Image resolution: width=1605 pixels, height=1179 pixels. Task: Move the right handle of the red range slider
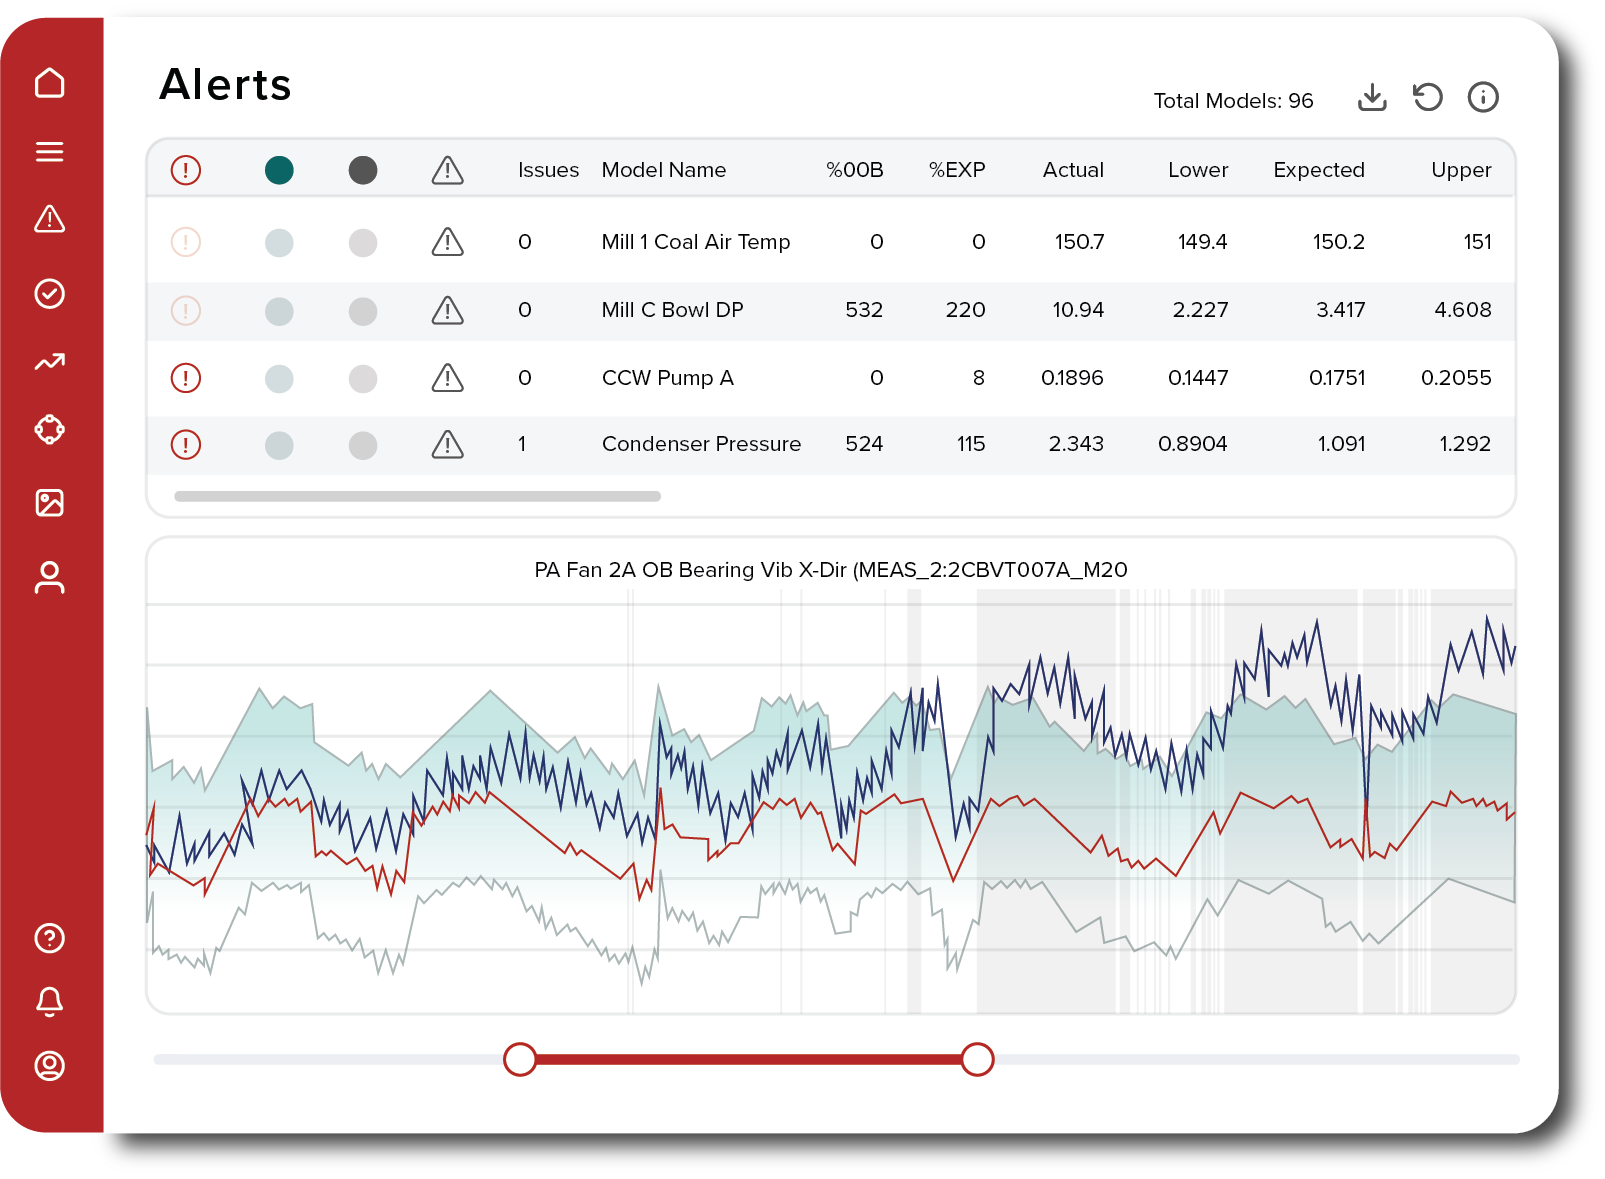coord(978,1059)
